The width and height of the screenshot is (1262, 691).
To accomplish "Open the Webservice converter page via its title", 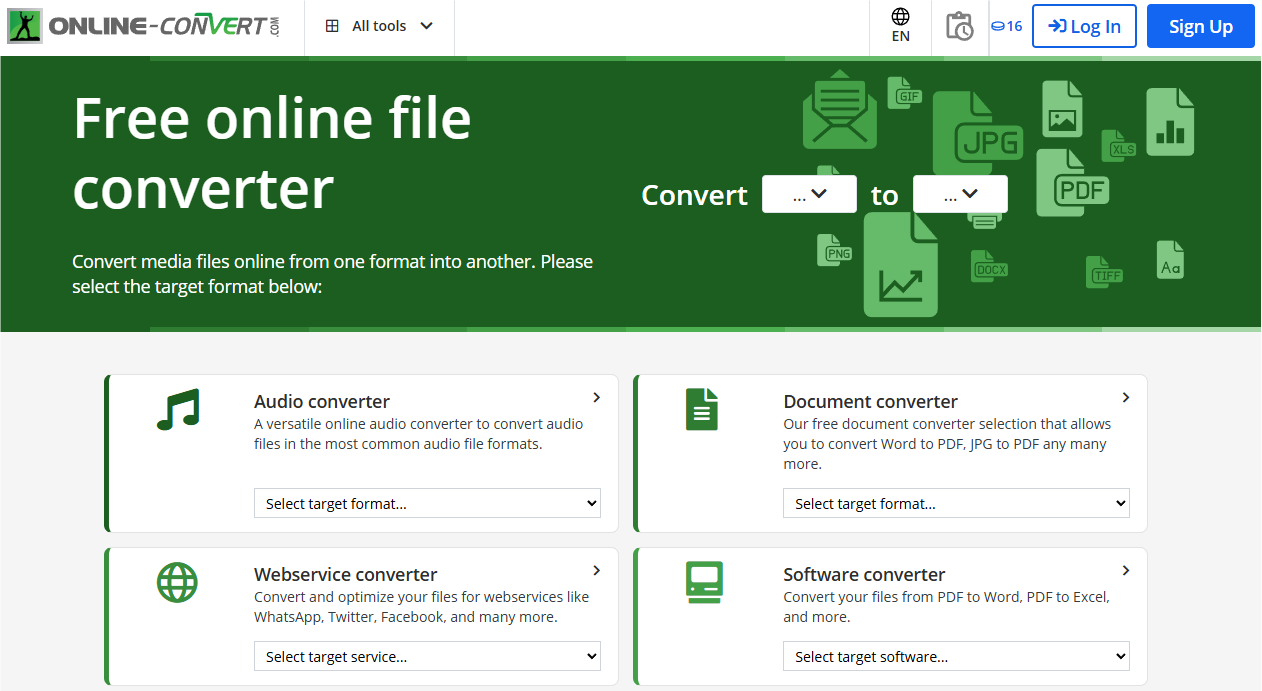I will [x=345, y=574].
